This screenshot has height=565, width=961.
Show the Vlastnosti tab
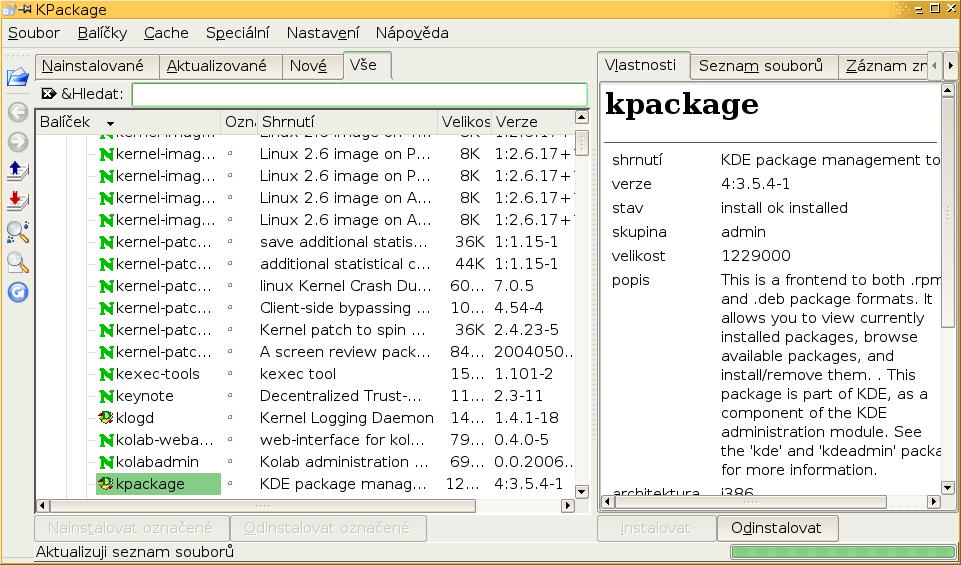coord(644,65)
